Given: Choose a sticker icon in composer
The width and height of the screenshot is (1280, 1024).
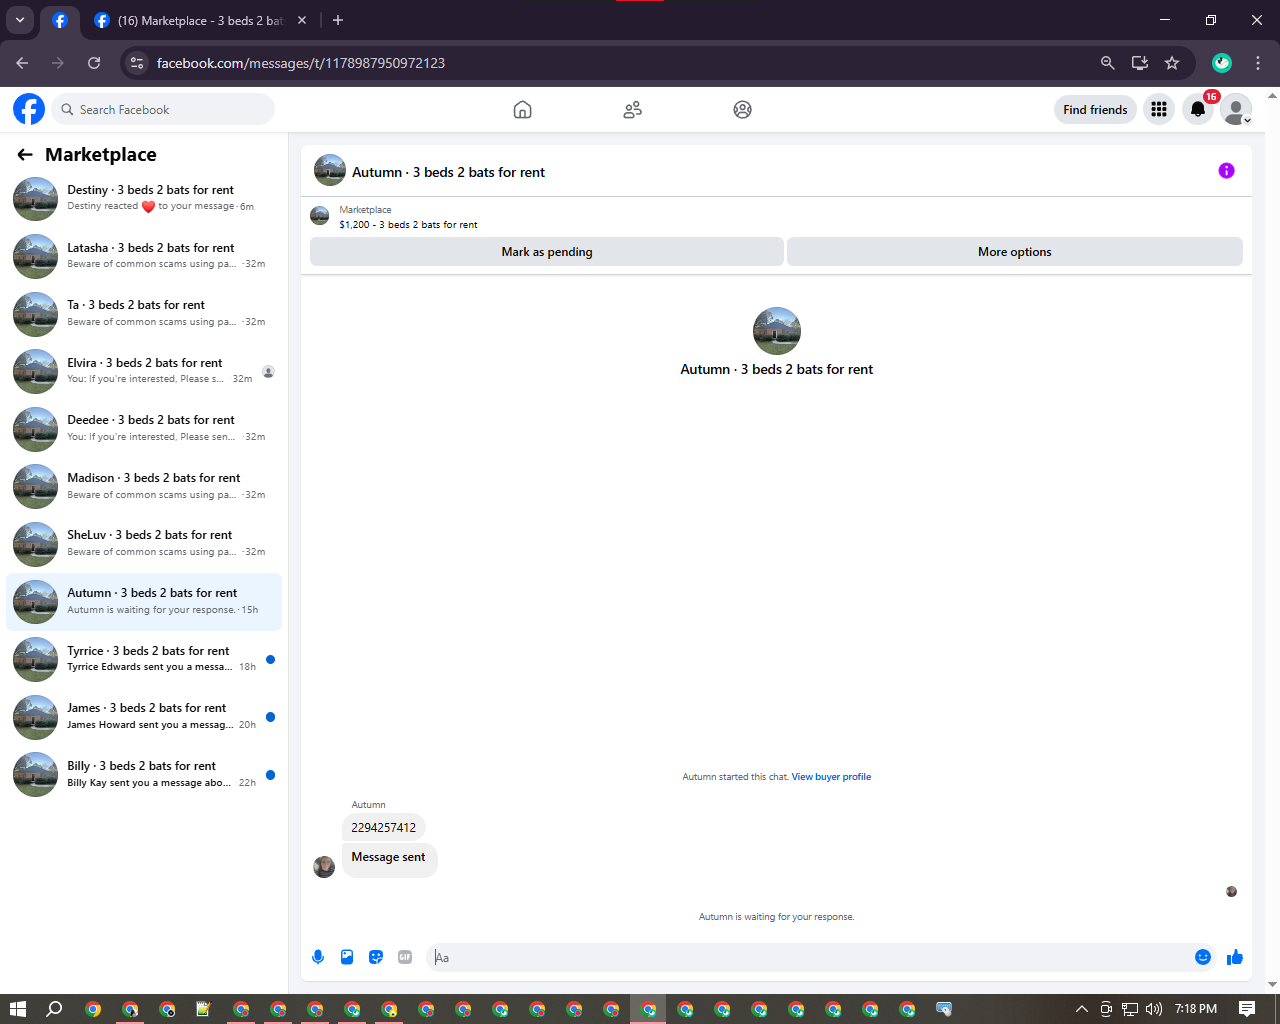Looking at the screenshot, I should click(x=376, y=957).
